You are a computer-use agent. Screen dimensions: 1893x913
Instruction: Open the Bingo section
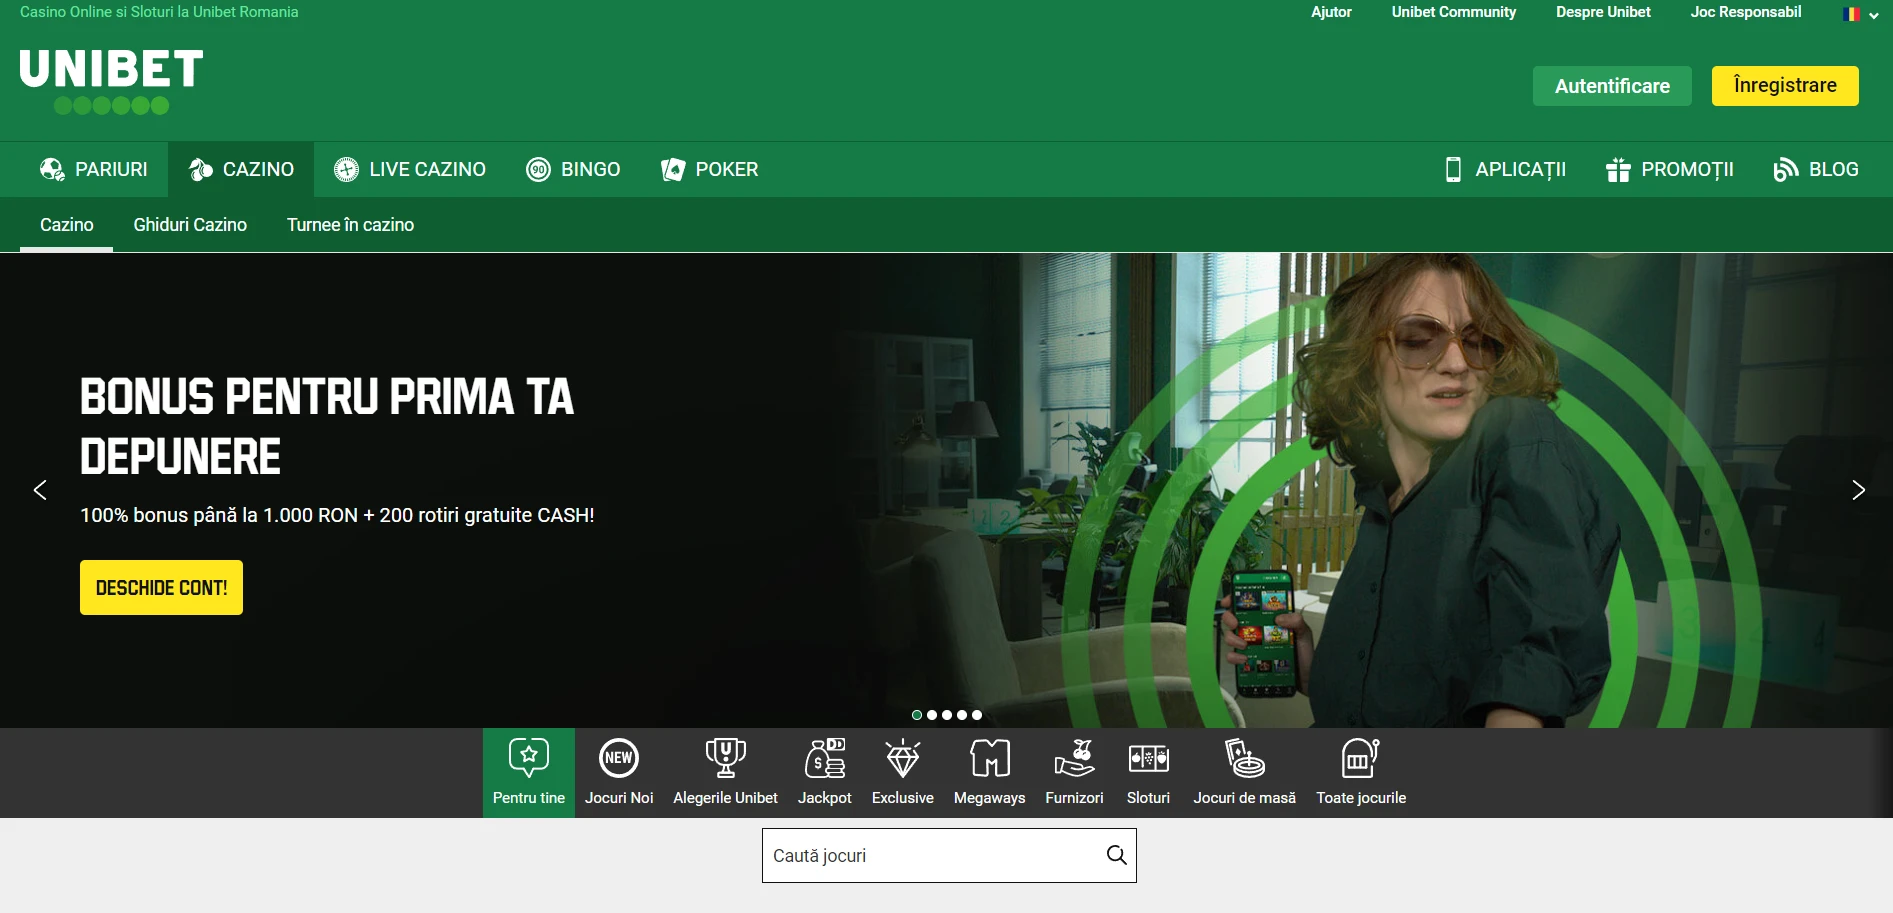click(573, 169)
